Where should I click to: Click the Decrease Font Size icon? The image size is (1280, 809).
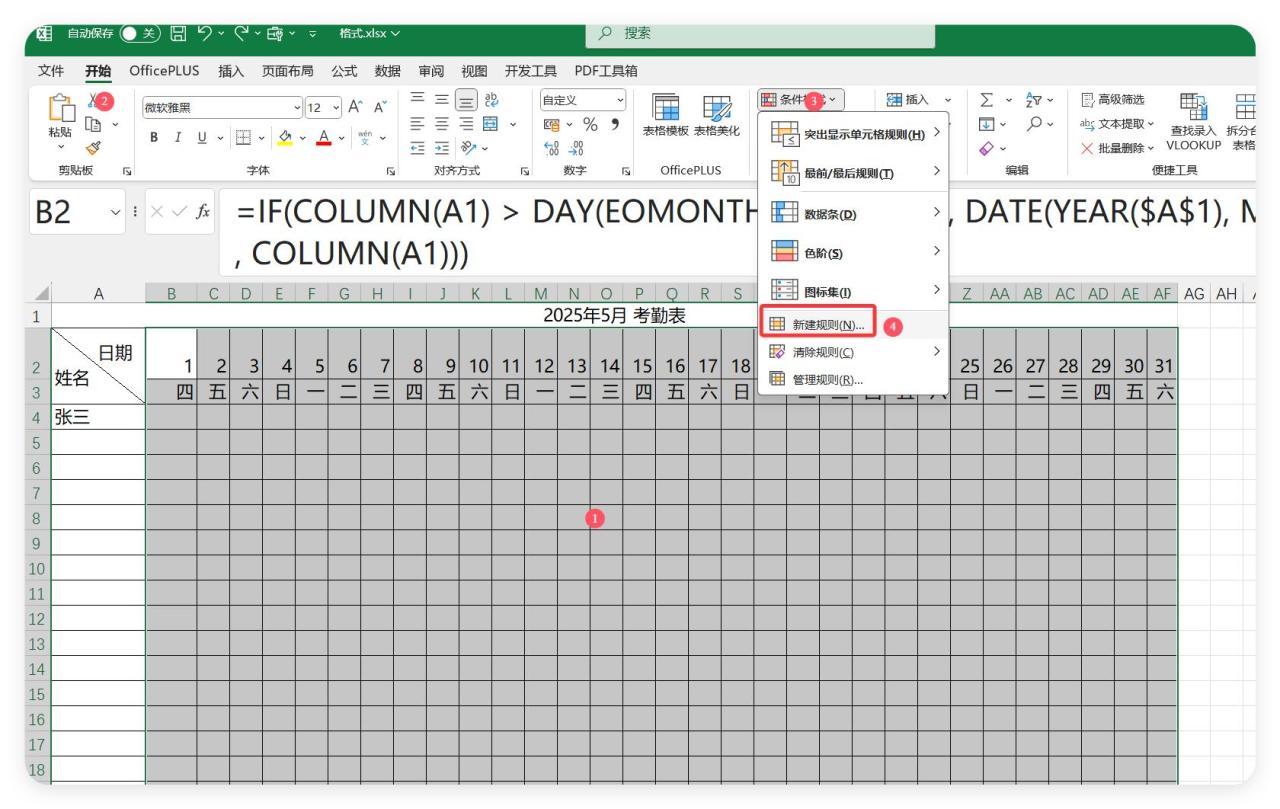[x=380, y=108]
